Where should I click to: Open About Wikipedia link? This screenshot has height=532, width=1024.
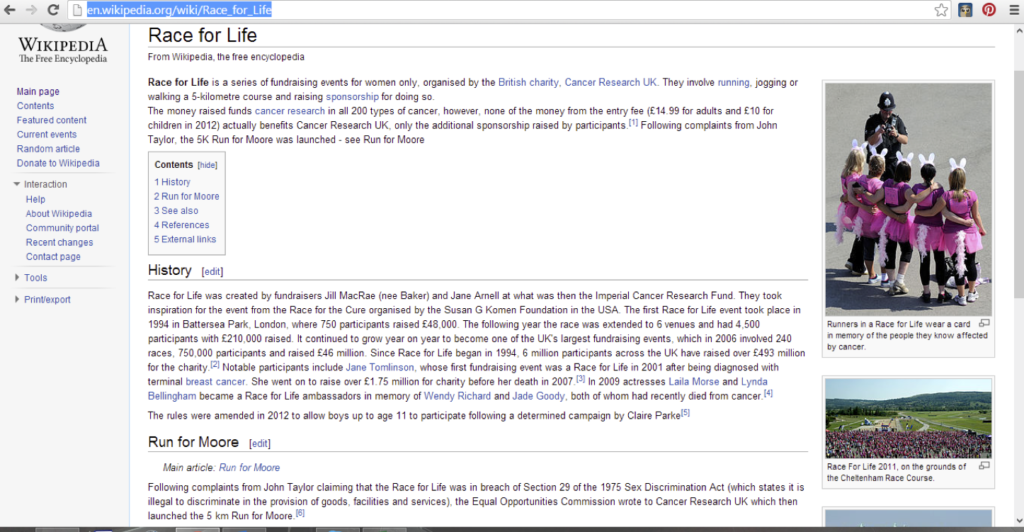tap(59, 213)
